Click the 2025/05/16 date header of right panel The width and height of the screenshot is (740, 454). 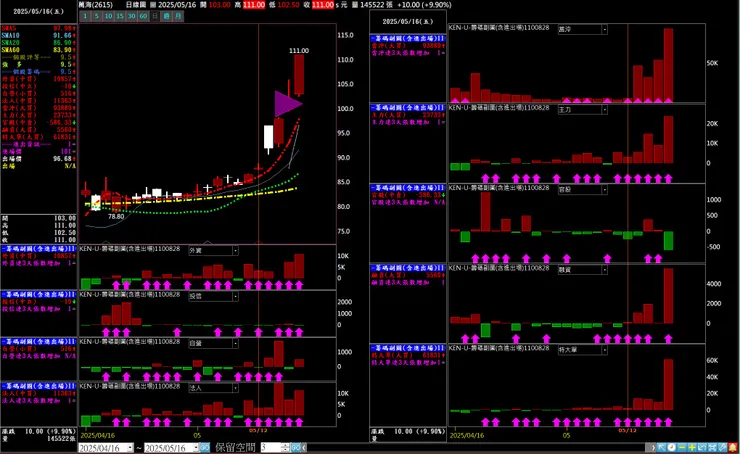point(408,22)
